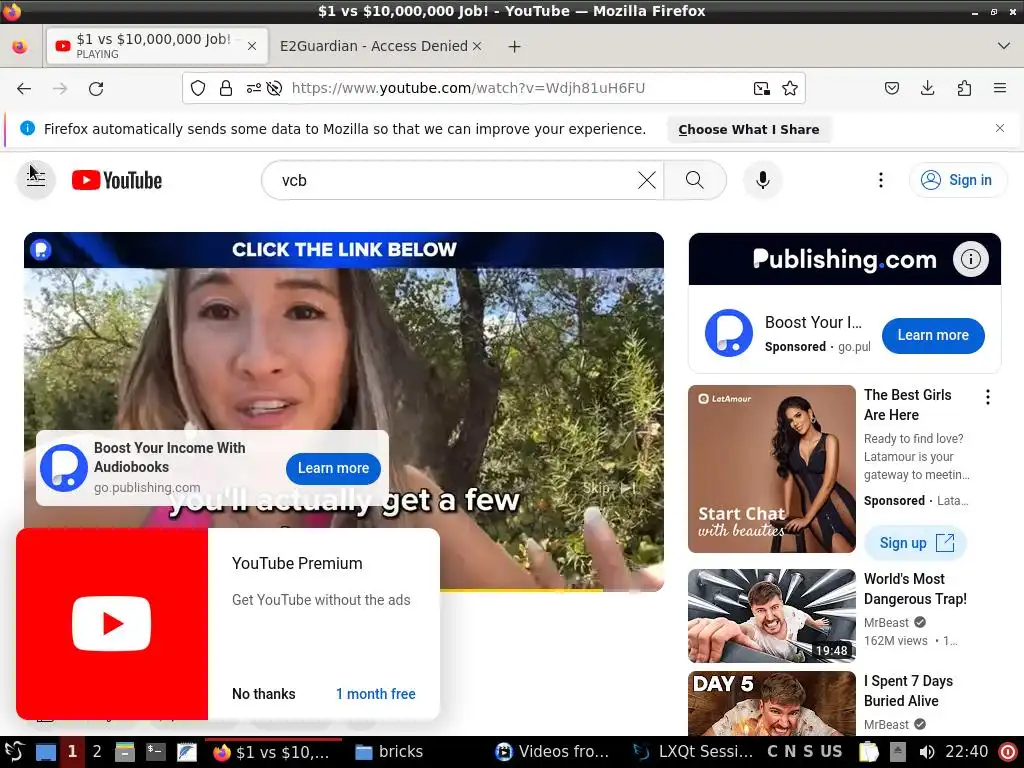Click the address bar URL

tap(468, 88)
